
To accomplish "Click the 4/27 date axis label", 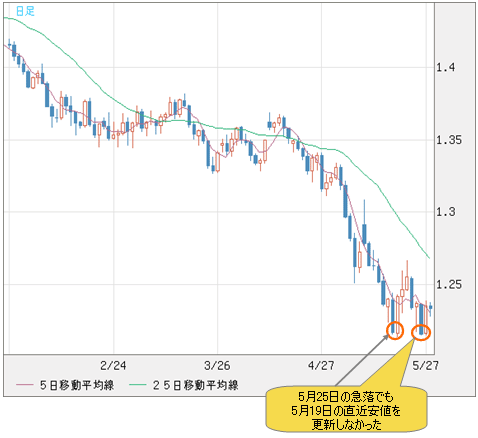I will pyautogui.click(x=321, y=365).
